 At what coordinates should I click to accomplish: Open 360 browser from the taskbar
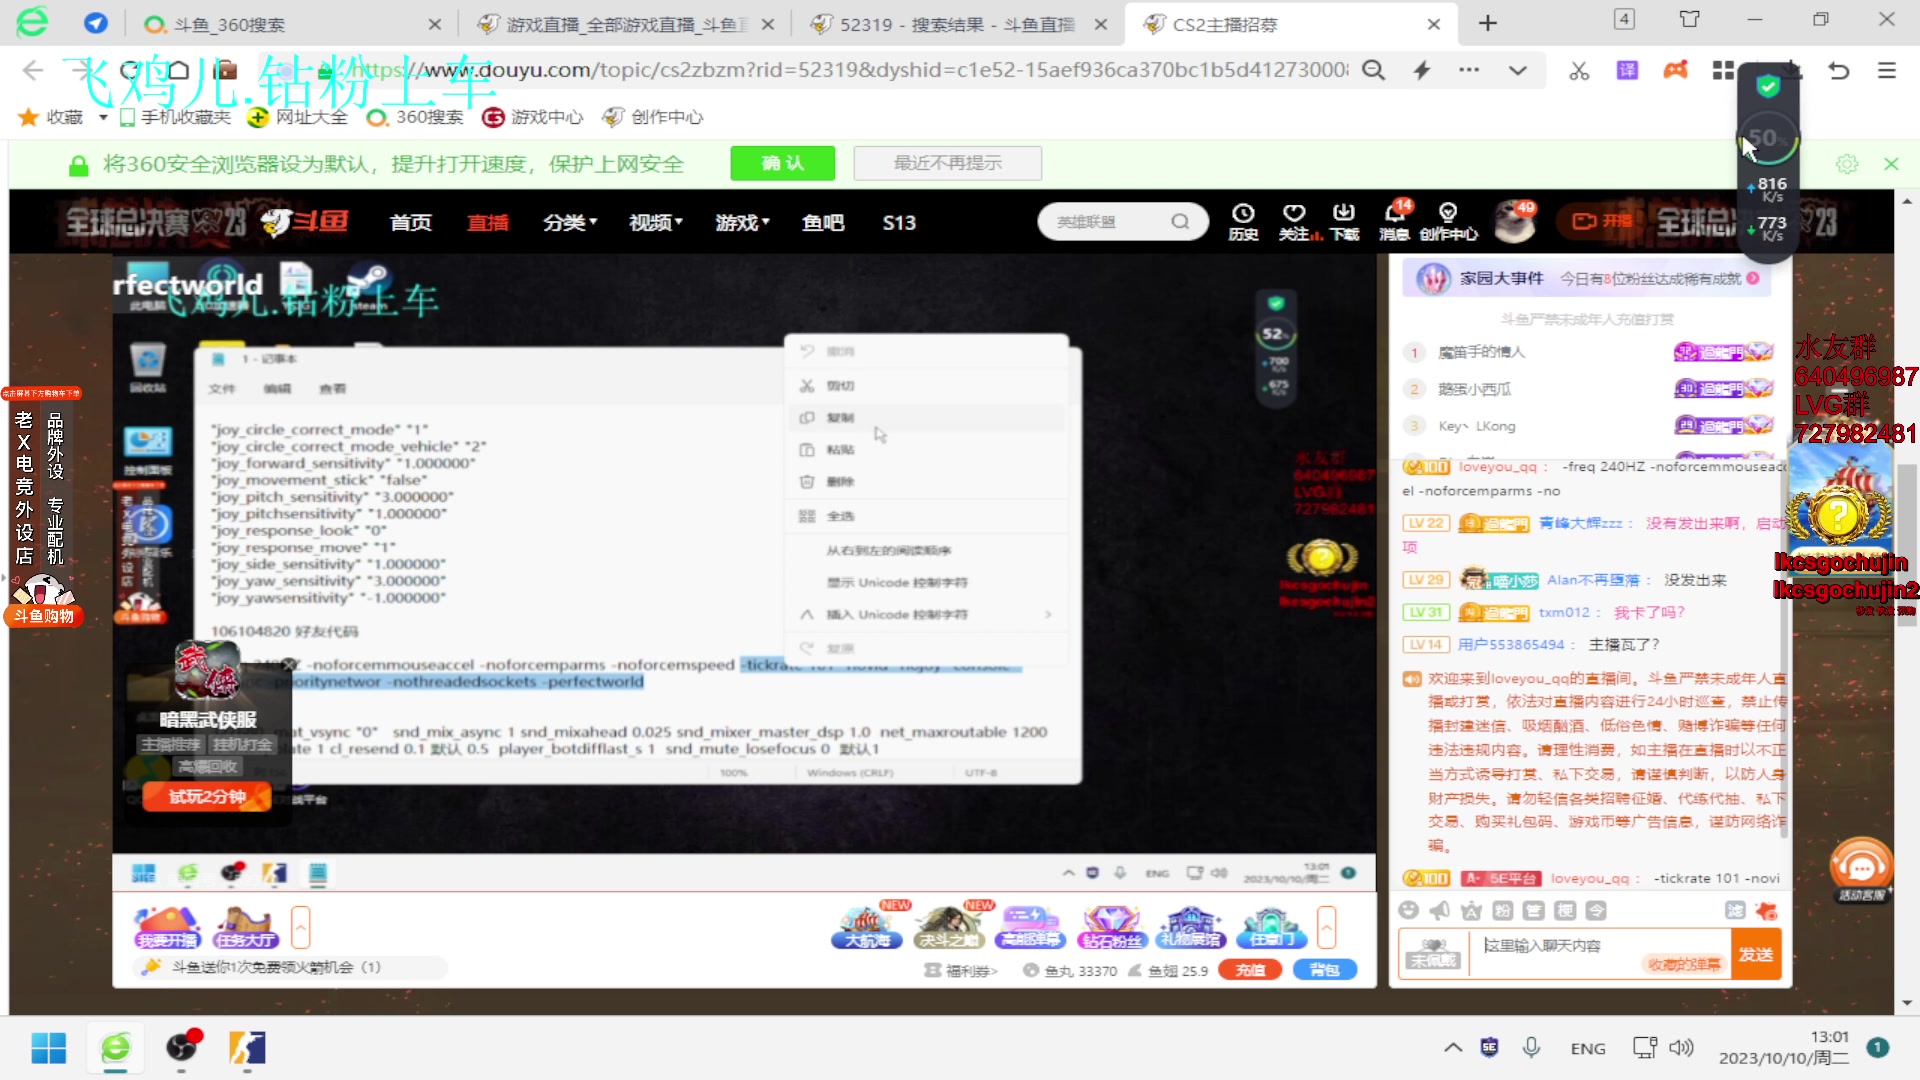(116, 1048)
